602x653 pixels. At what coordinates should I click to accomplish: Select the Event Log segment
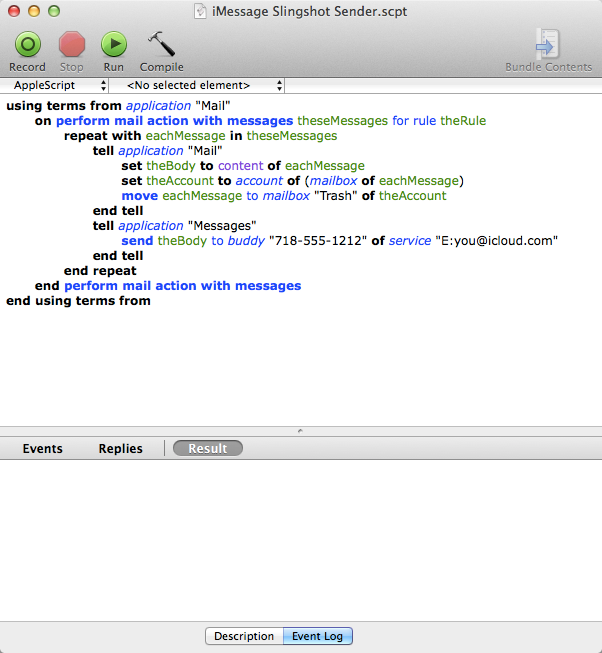[318, 636]
